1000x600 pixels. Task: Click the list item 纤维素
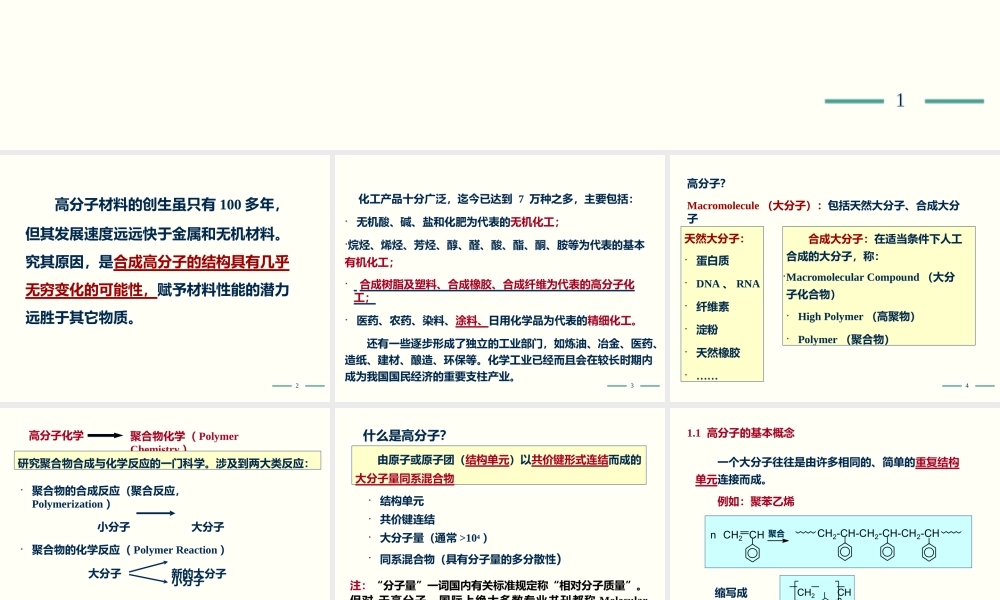[x=712, y=307]
